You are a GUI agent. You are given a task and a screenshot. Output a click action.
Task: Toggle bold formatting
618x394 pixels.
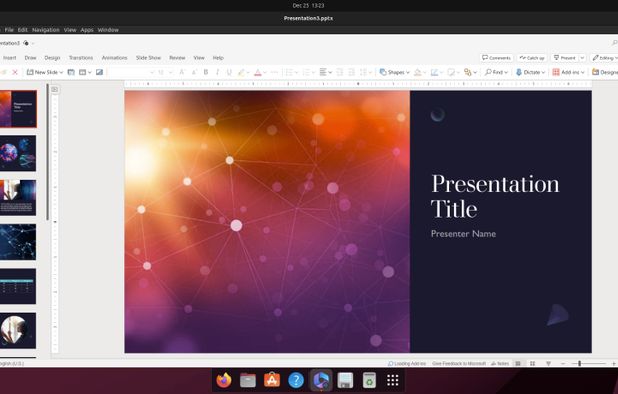[206, 72]
